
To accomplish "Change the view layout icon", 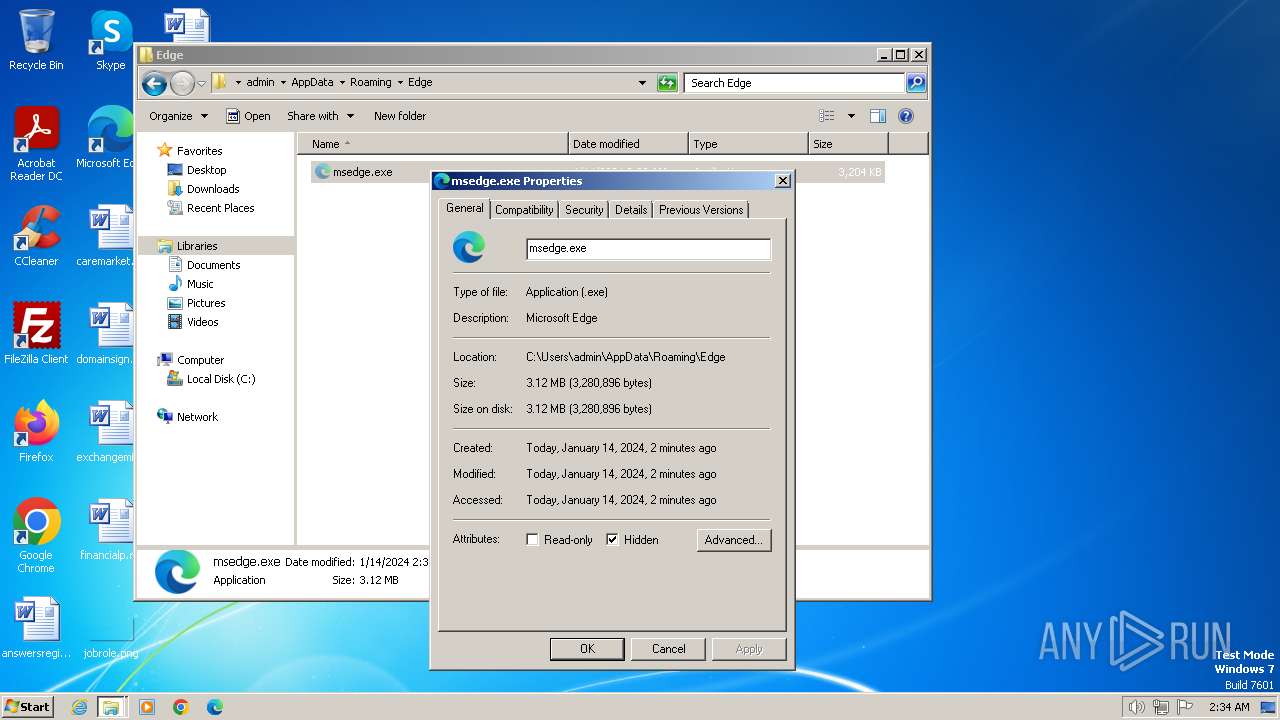I will tap(827, 116).
